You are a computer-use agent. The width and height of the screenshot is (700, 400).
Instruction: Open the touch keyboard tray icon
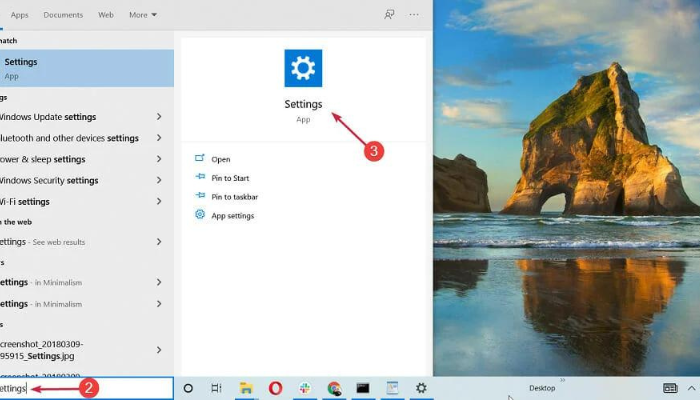tap(670, 388)
